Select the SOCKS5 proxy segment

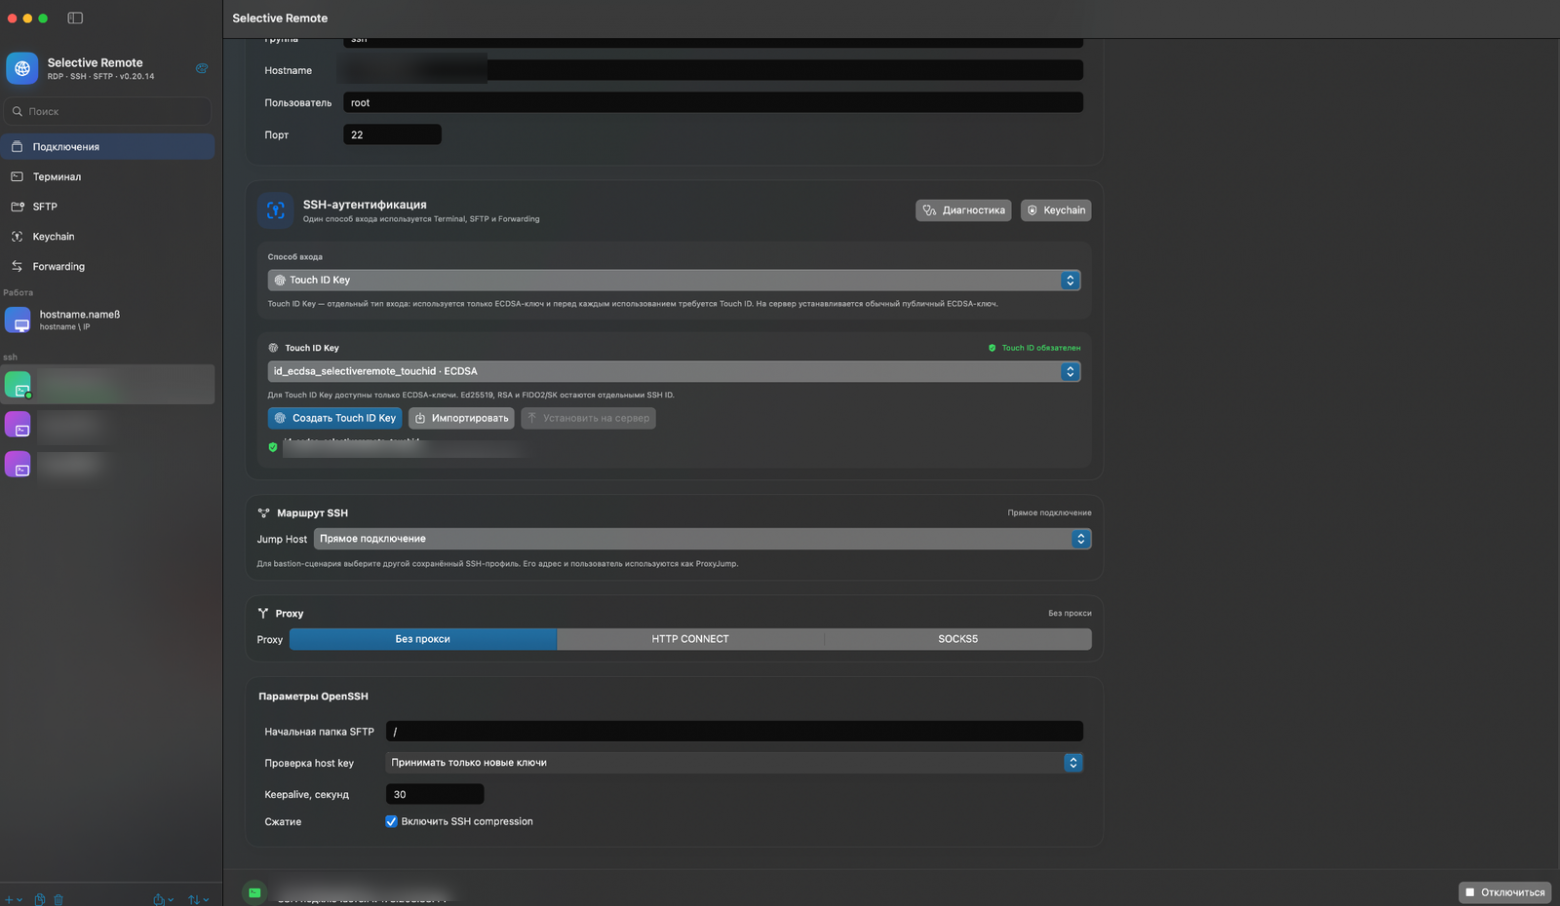click(x=958, y=639)
